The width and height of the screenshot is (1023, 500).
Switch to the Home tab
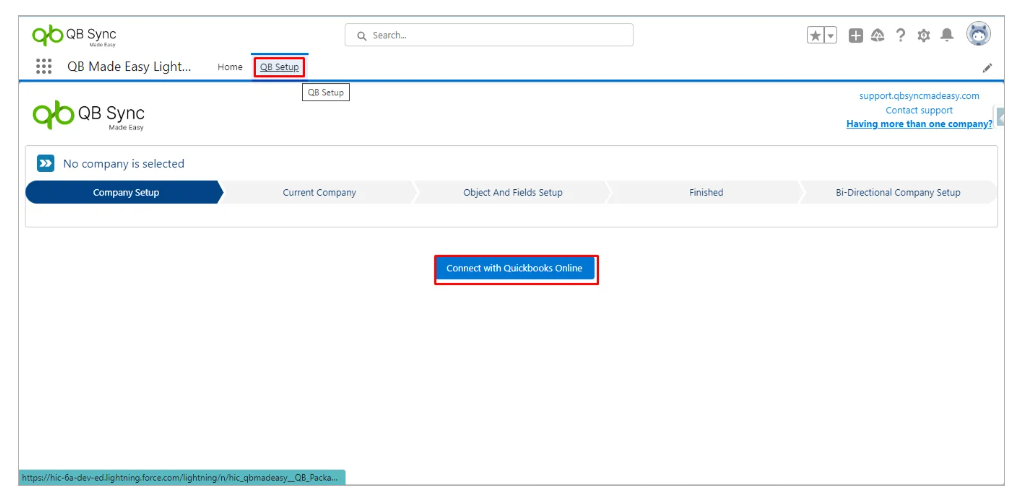(x=230, y=67)
